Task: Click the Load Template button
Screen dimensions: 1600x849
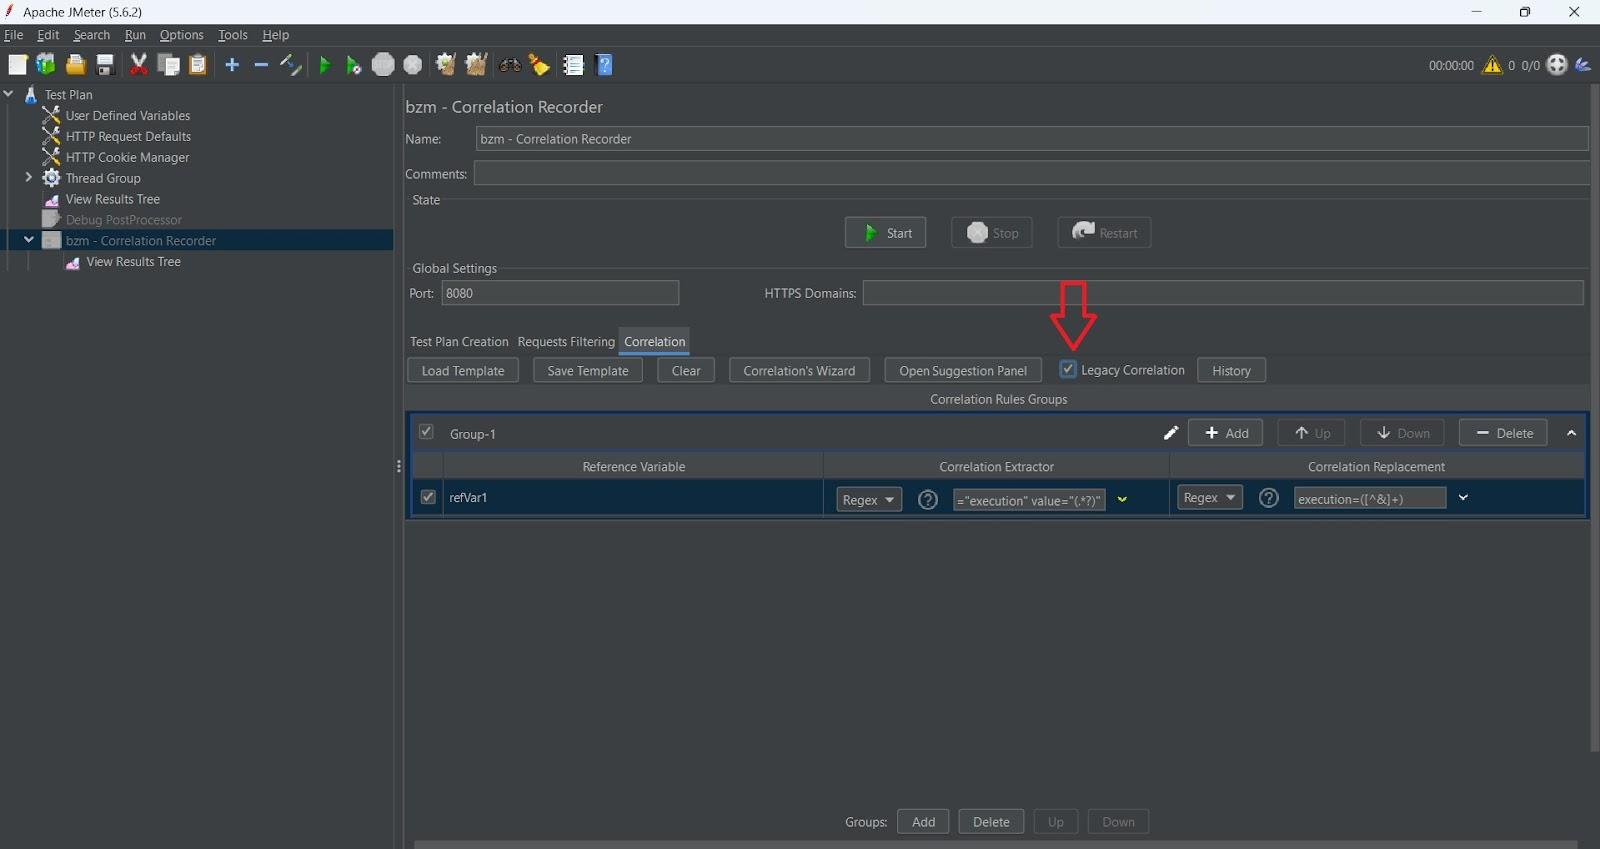Action: tap(463, 370)
